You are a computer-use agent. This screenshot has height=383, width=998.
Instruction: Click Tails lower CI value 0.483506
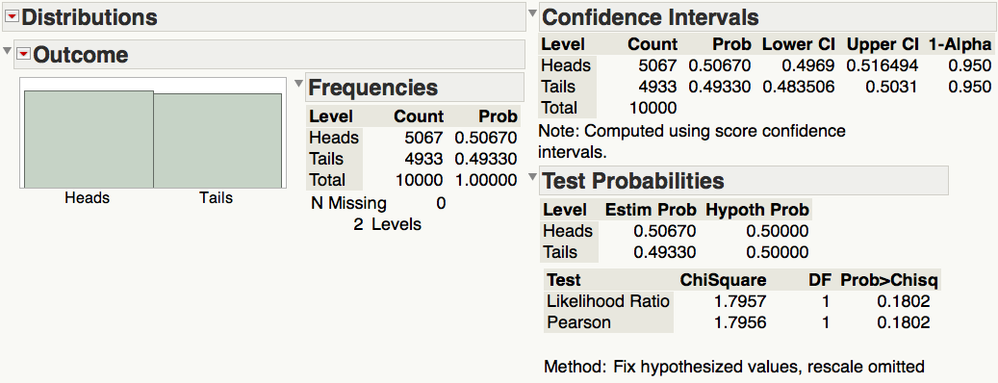point(798,87)
